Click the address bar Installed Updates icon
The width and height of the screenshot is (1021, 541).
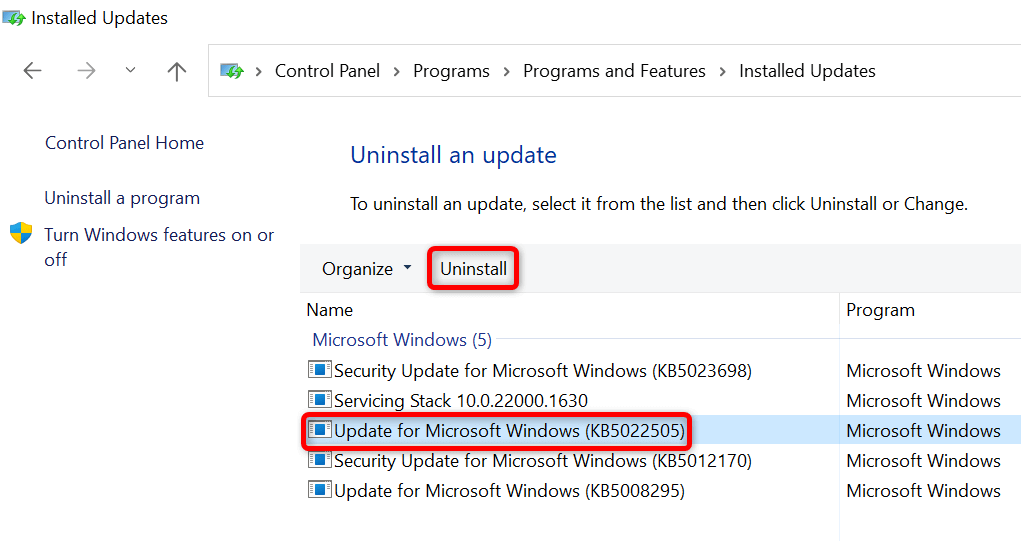point(233,71)
